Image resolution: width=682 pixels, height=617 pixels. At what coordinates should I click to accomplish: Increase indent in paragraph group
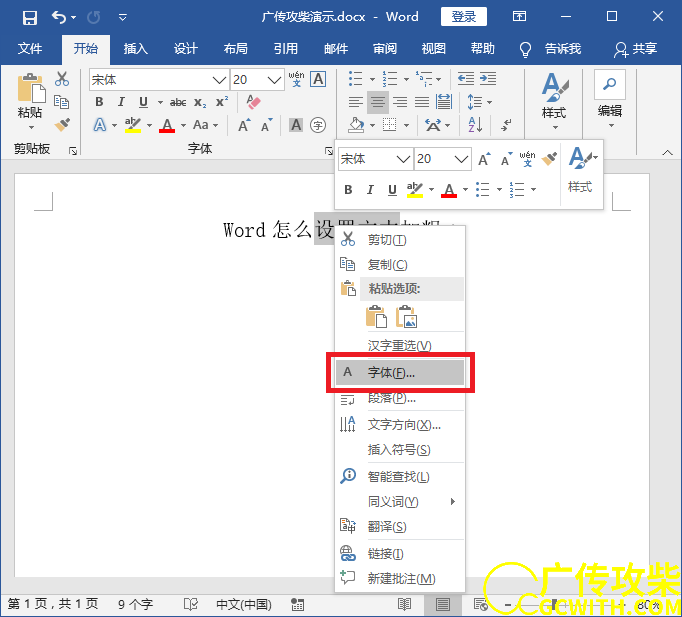(x=488, y=79)
